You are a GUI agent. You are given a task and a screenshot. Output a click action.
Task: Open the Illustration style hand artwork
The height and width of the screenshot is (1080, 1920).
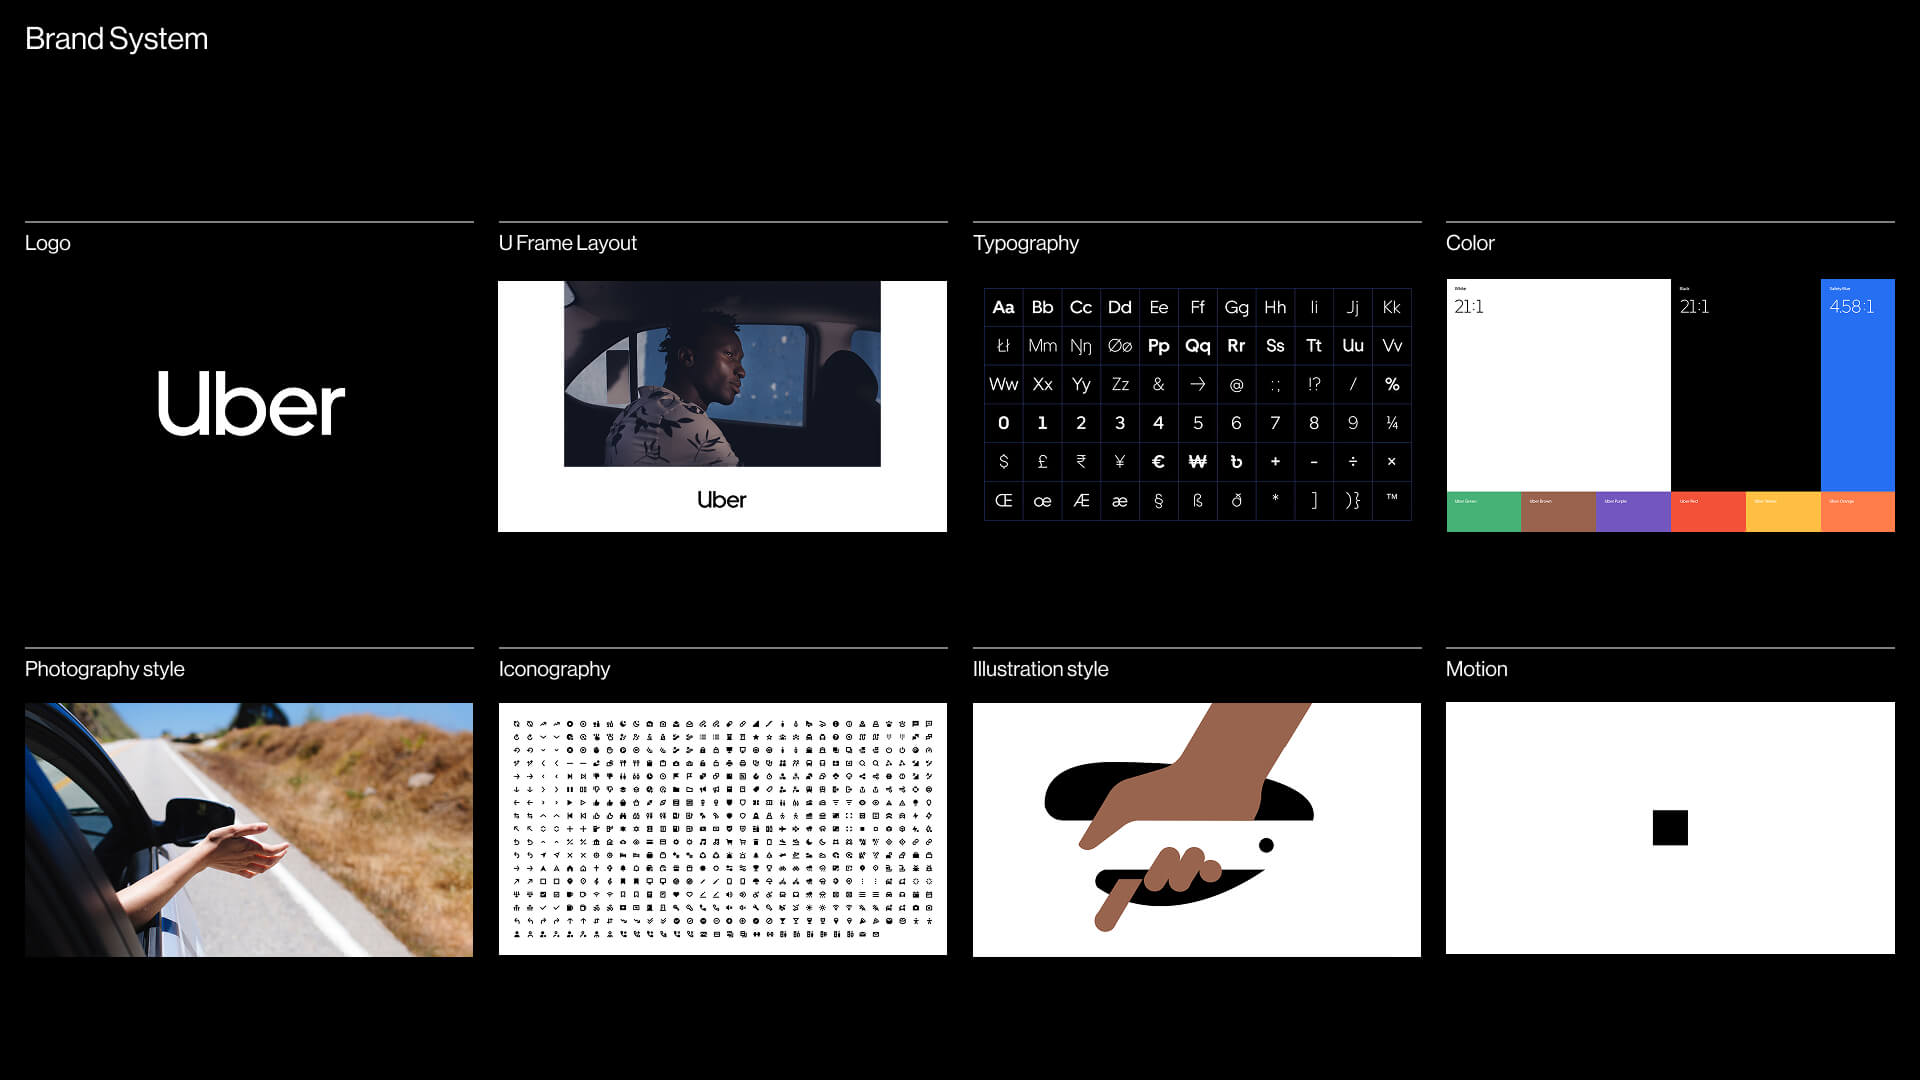point(1196,829)
